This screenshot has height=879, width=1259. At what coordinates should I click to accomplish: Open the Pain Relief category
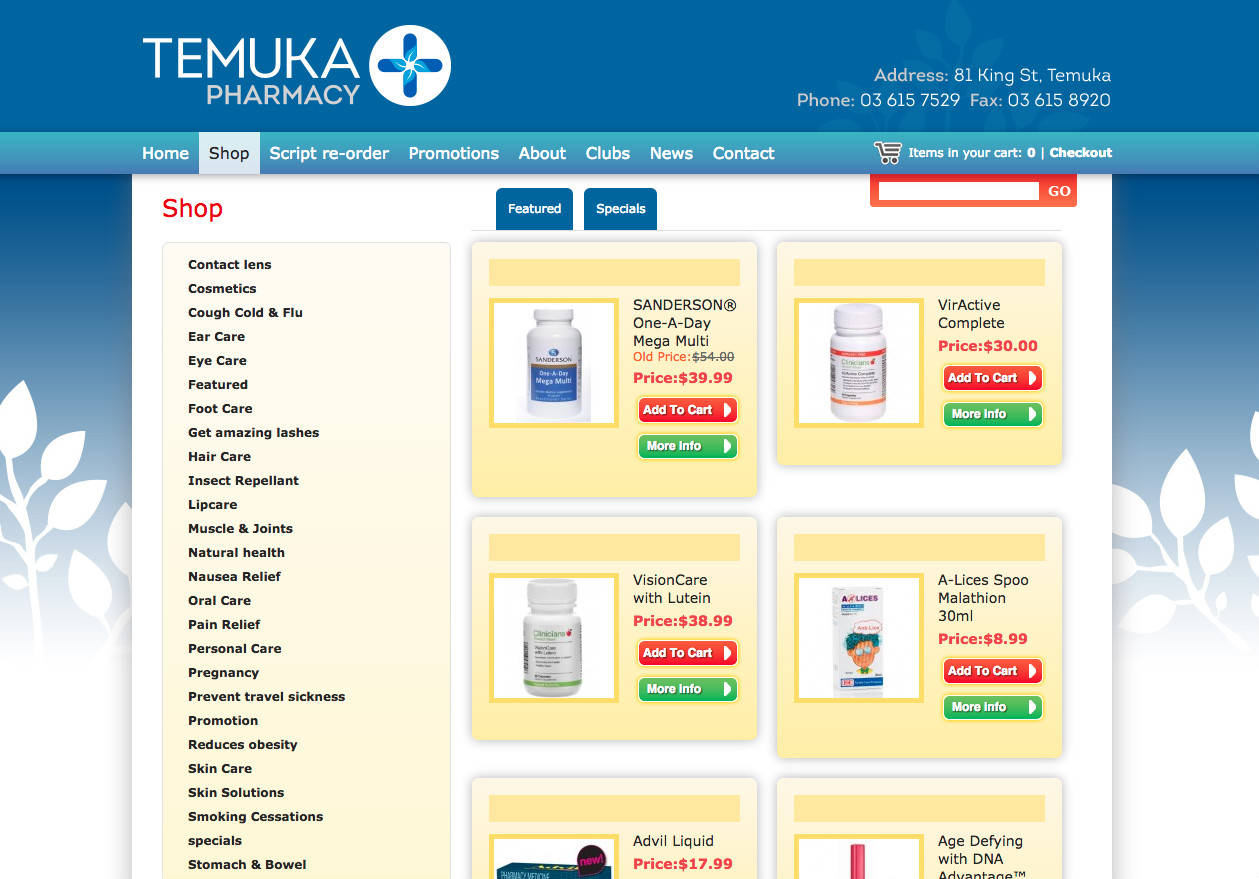[x=224, y=625]
